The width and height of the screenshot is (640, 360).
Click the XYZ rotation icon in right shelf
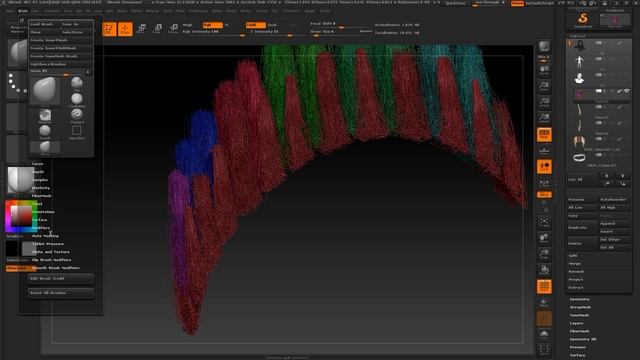tap(544, 195)
